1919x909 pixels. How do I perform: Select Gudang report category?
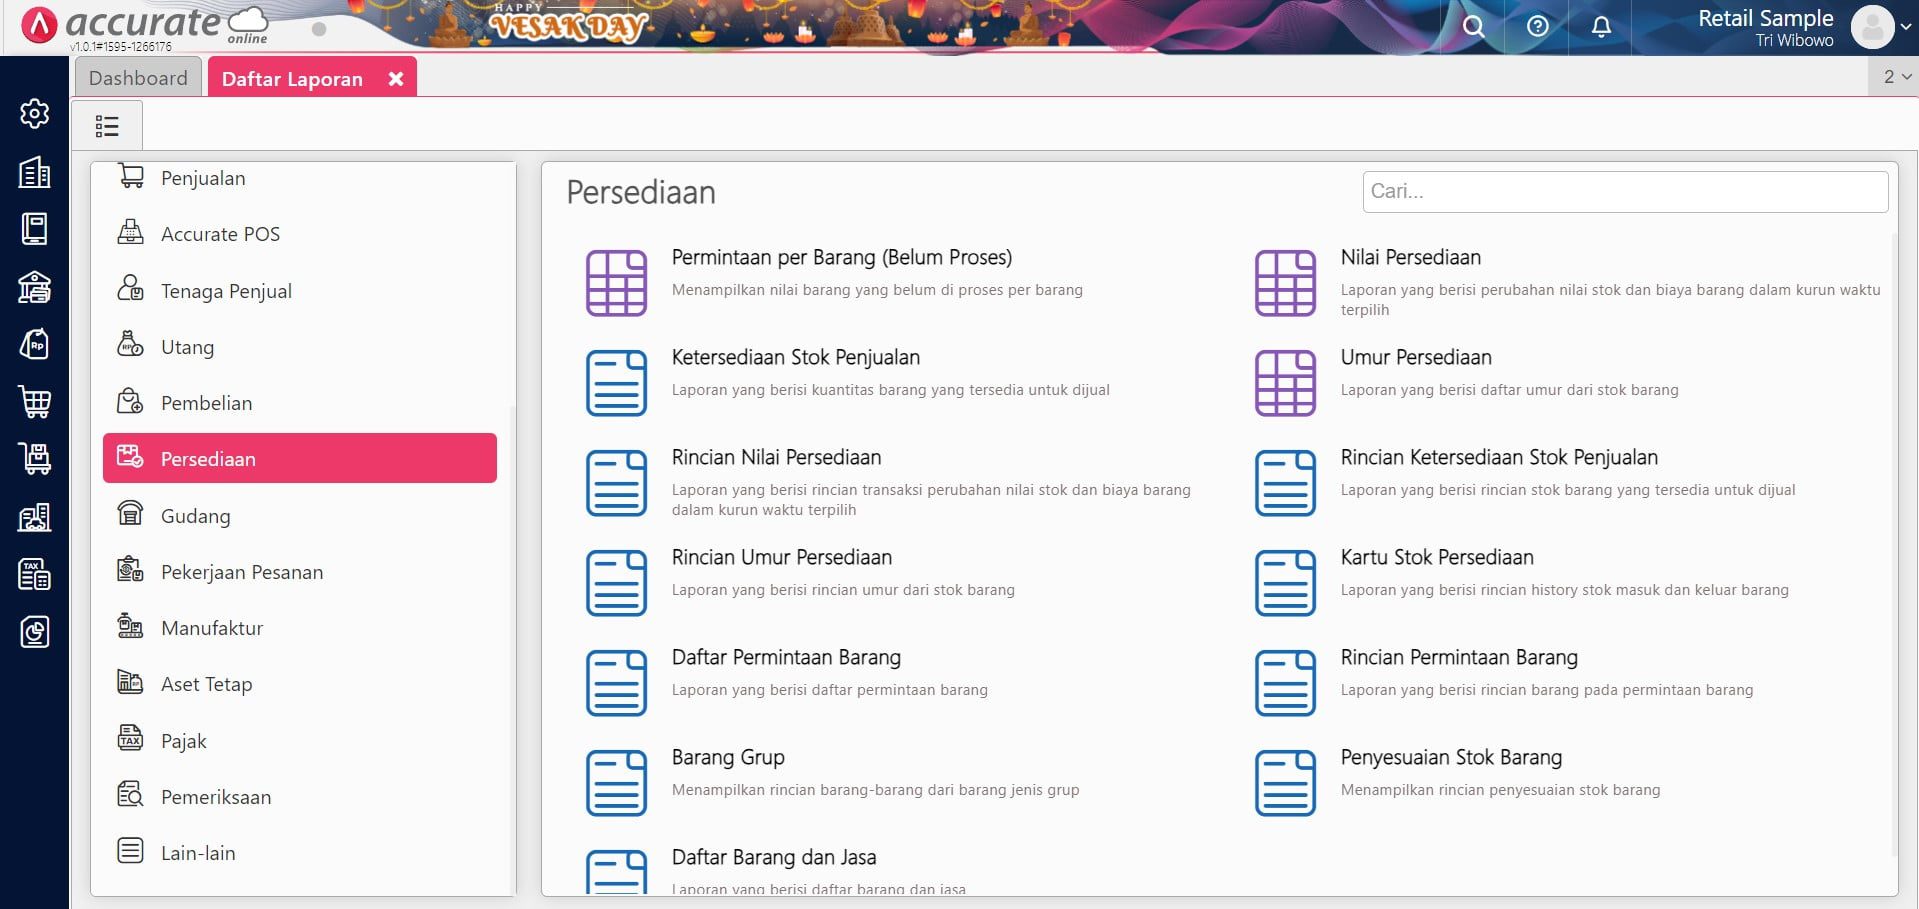point(195,516)
